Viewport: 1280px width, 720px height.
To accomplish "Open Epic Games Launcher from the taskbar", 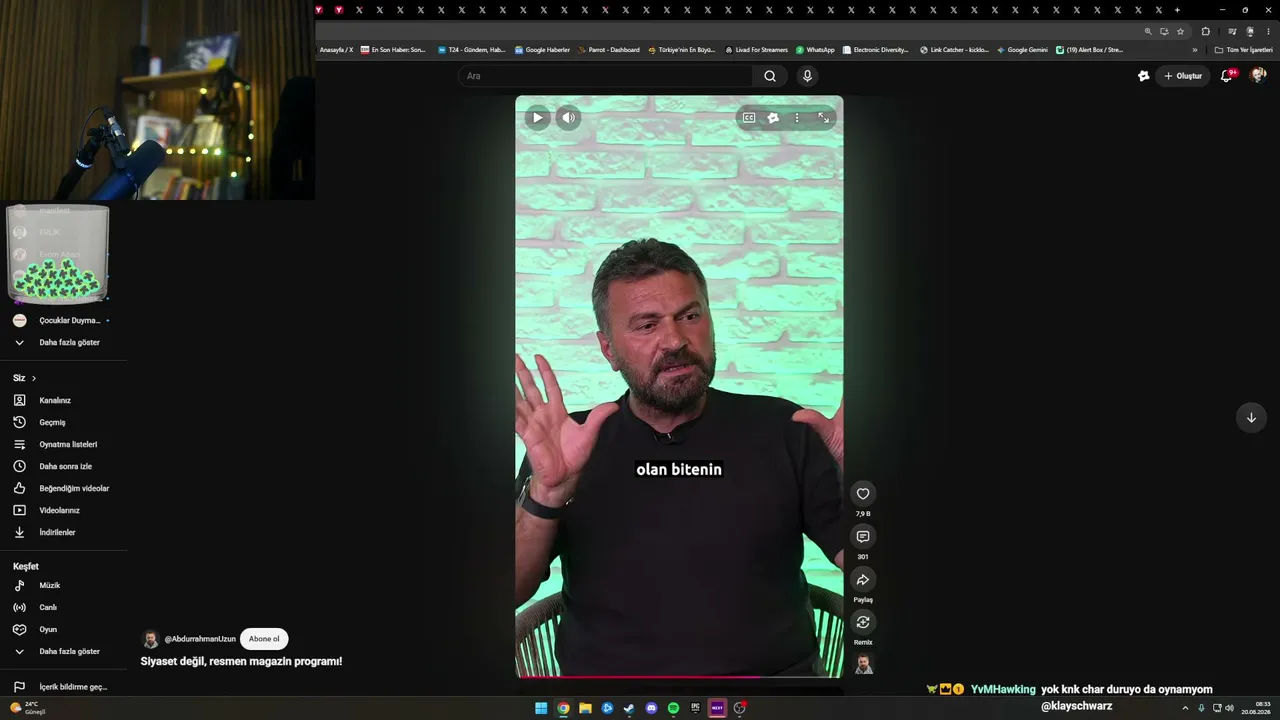I will tap(695, 708).
